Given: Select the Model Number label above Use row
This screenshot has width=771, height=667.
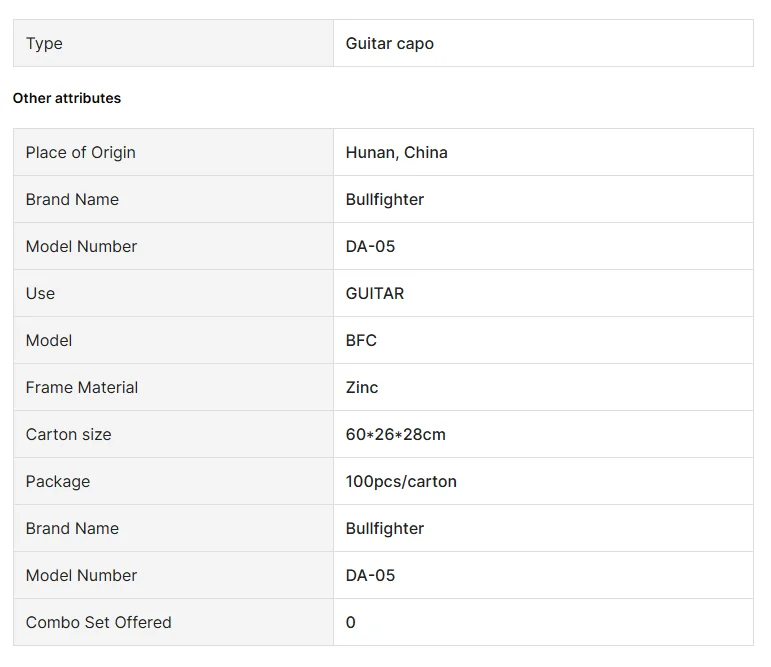Looking at the screenshot, I should click(x=81, y=247).
